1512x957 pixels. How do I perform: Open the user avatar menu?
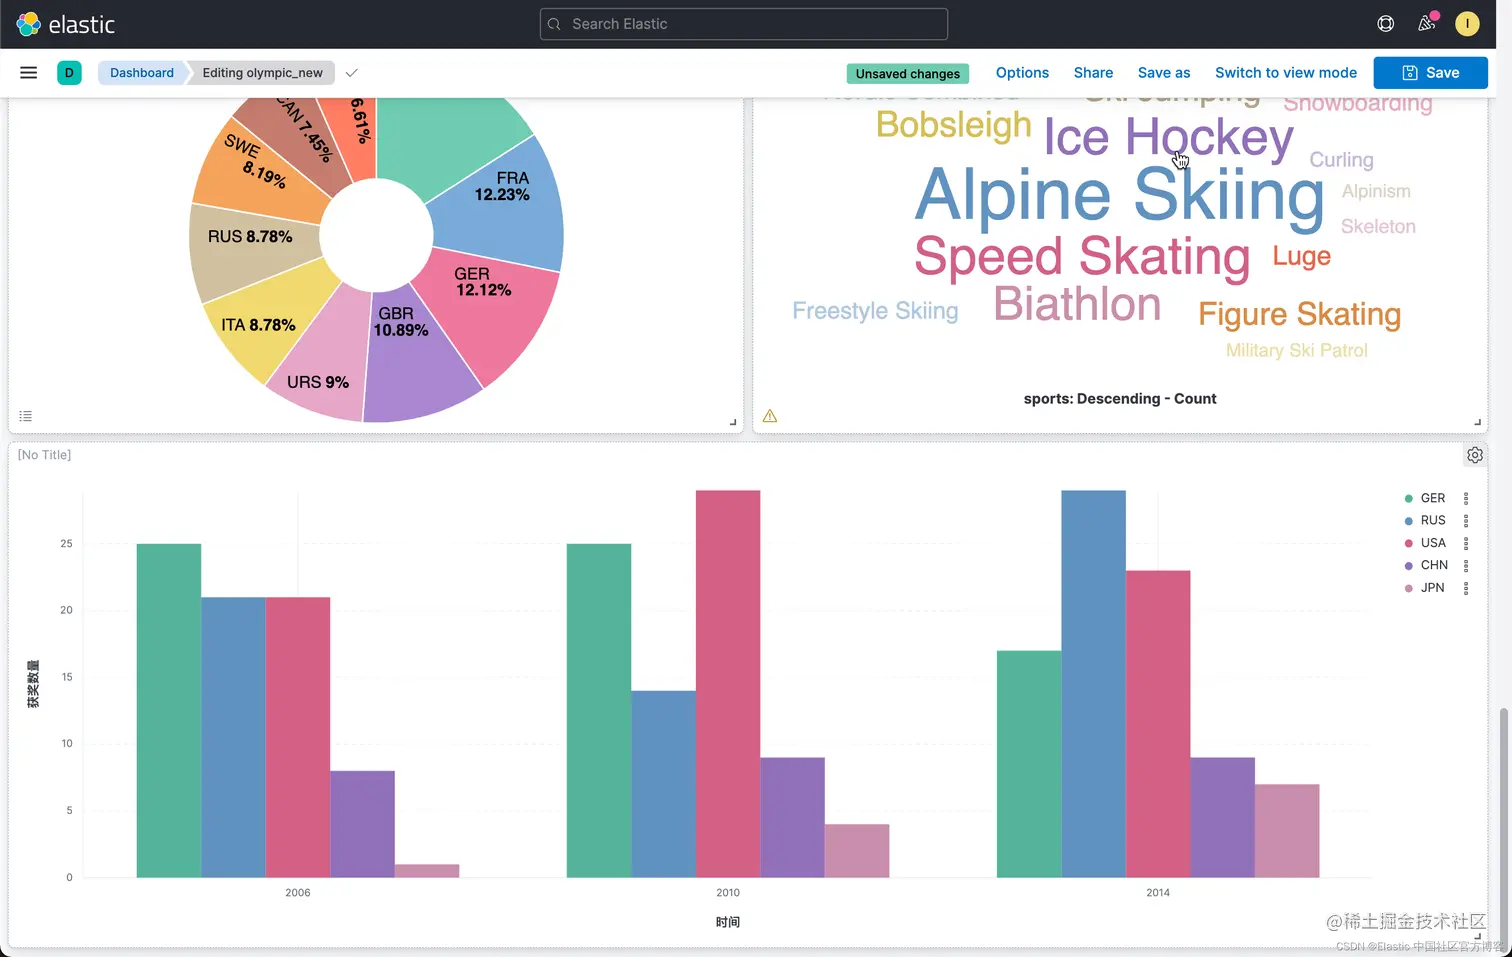pos(1467,24)
